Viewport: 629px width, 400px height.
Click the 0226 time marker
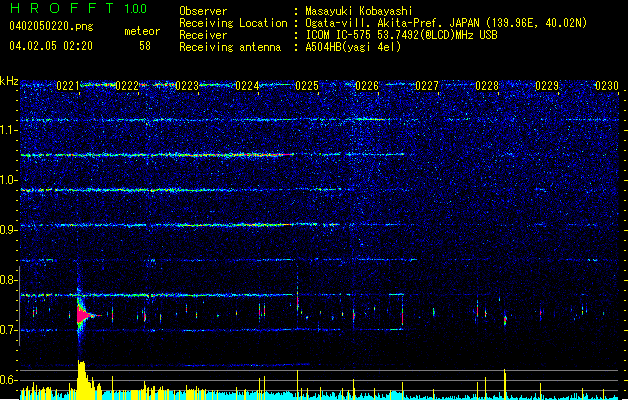click(367, 86)
